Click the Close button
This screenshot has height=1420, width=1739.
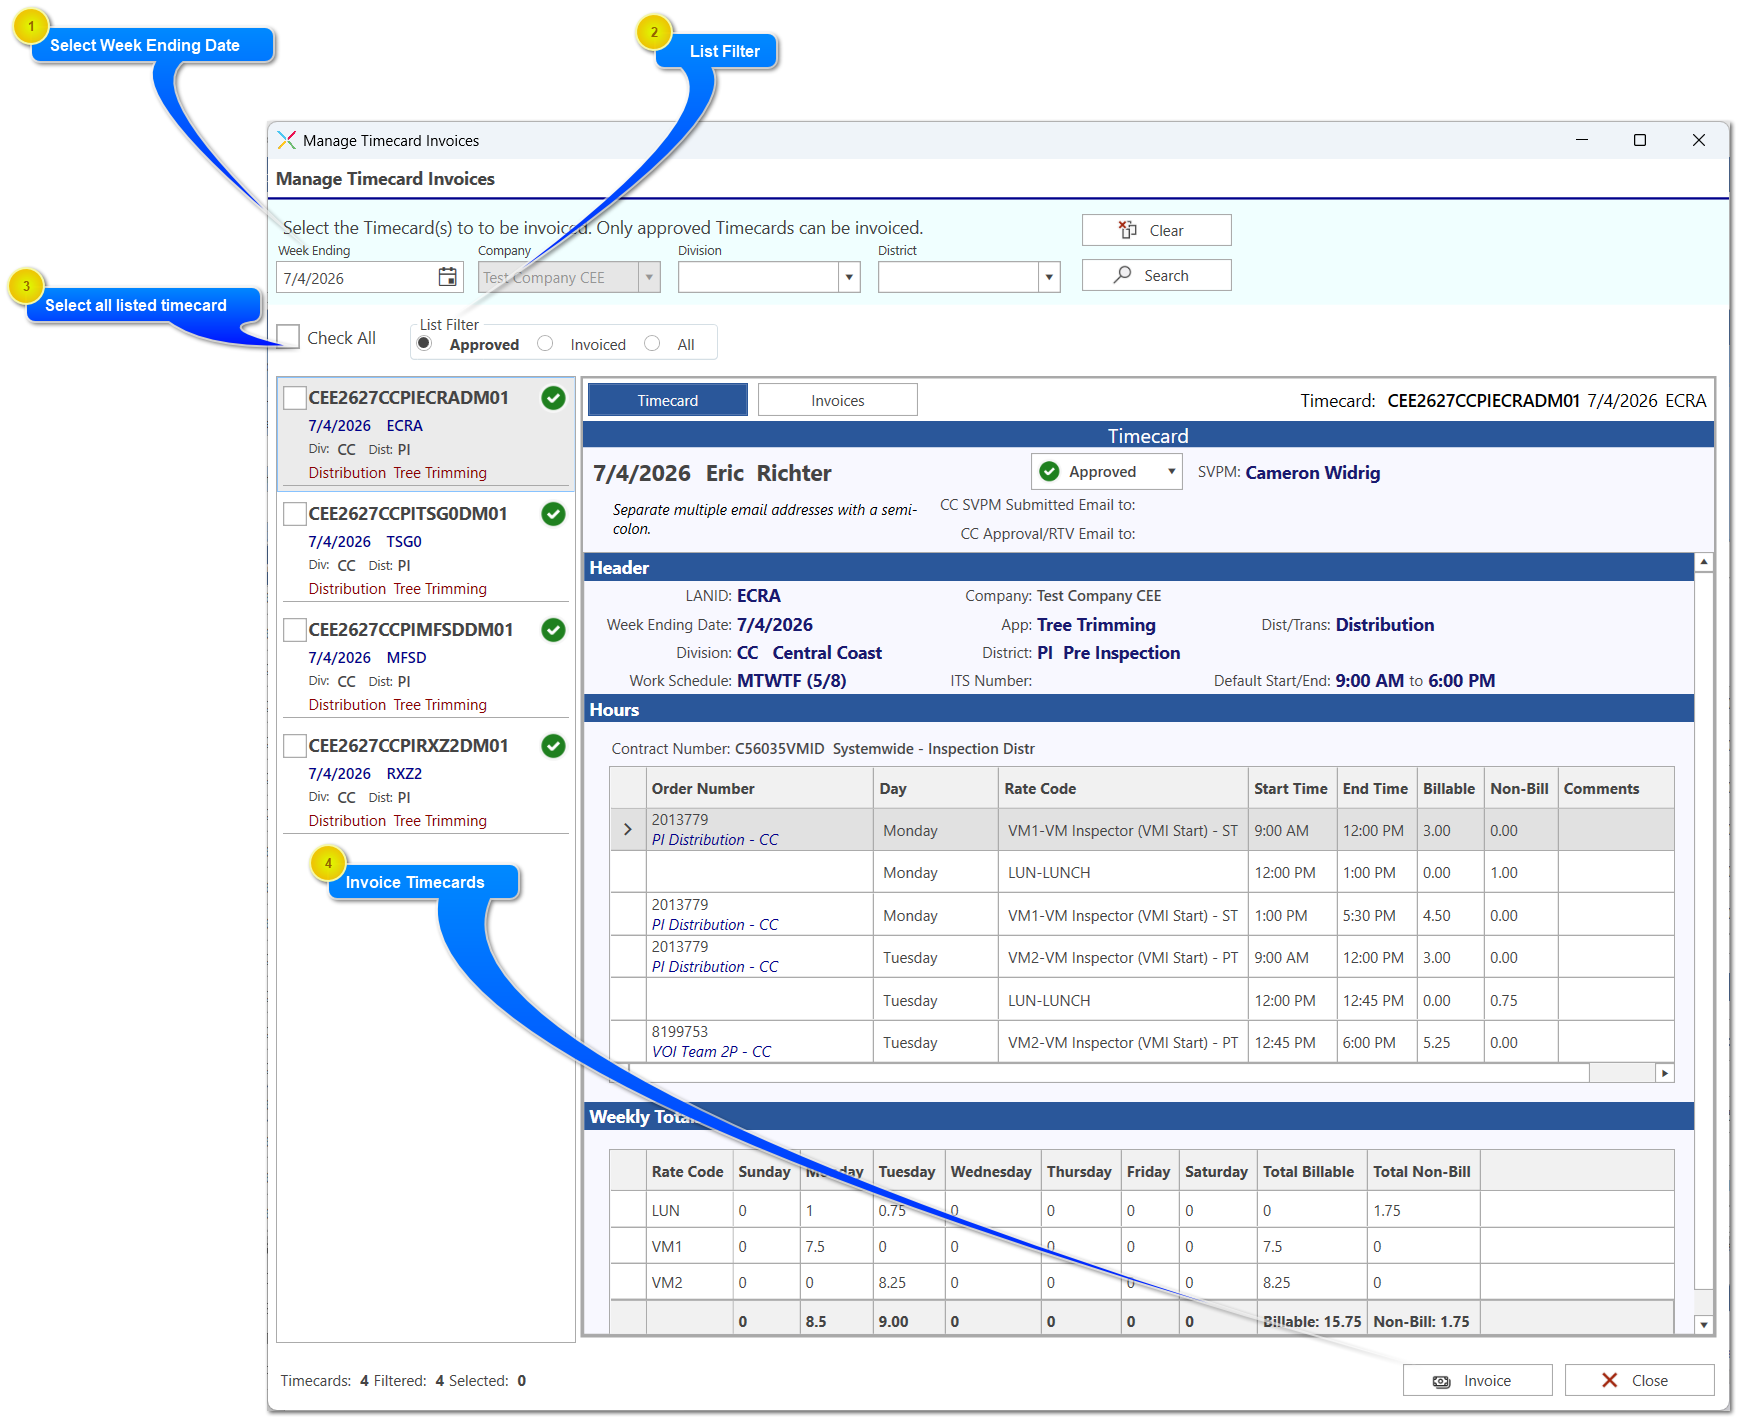(1640, 1380)
